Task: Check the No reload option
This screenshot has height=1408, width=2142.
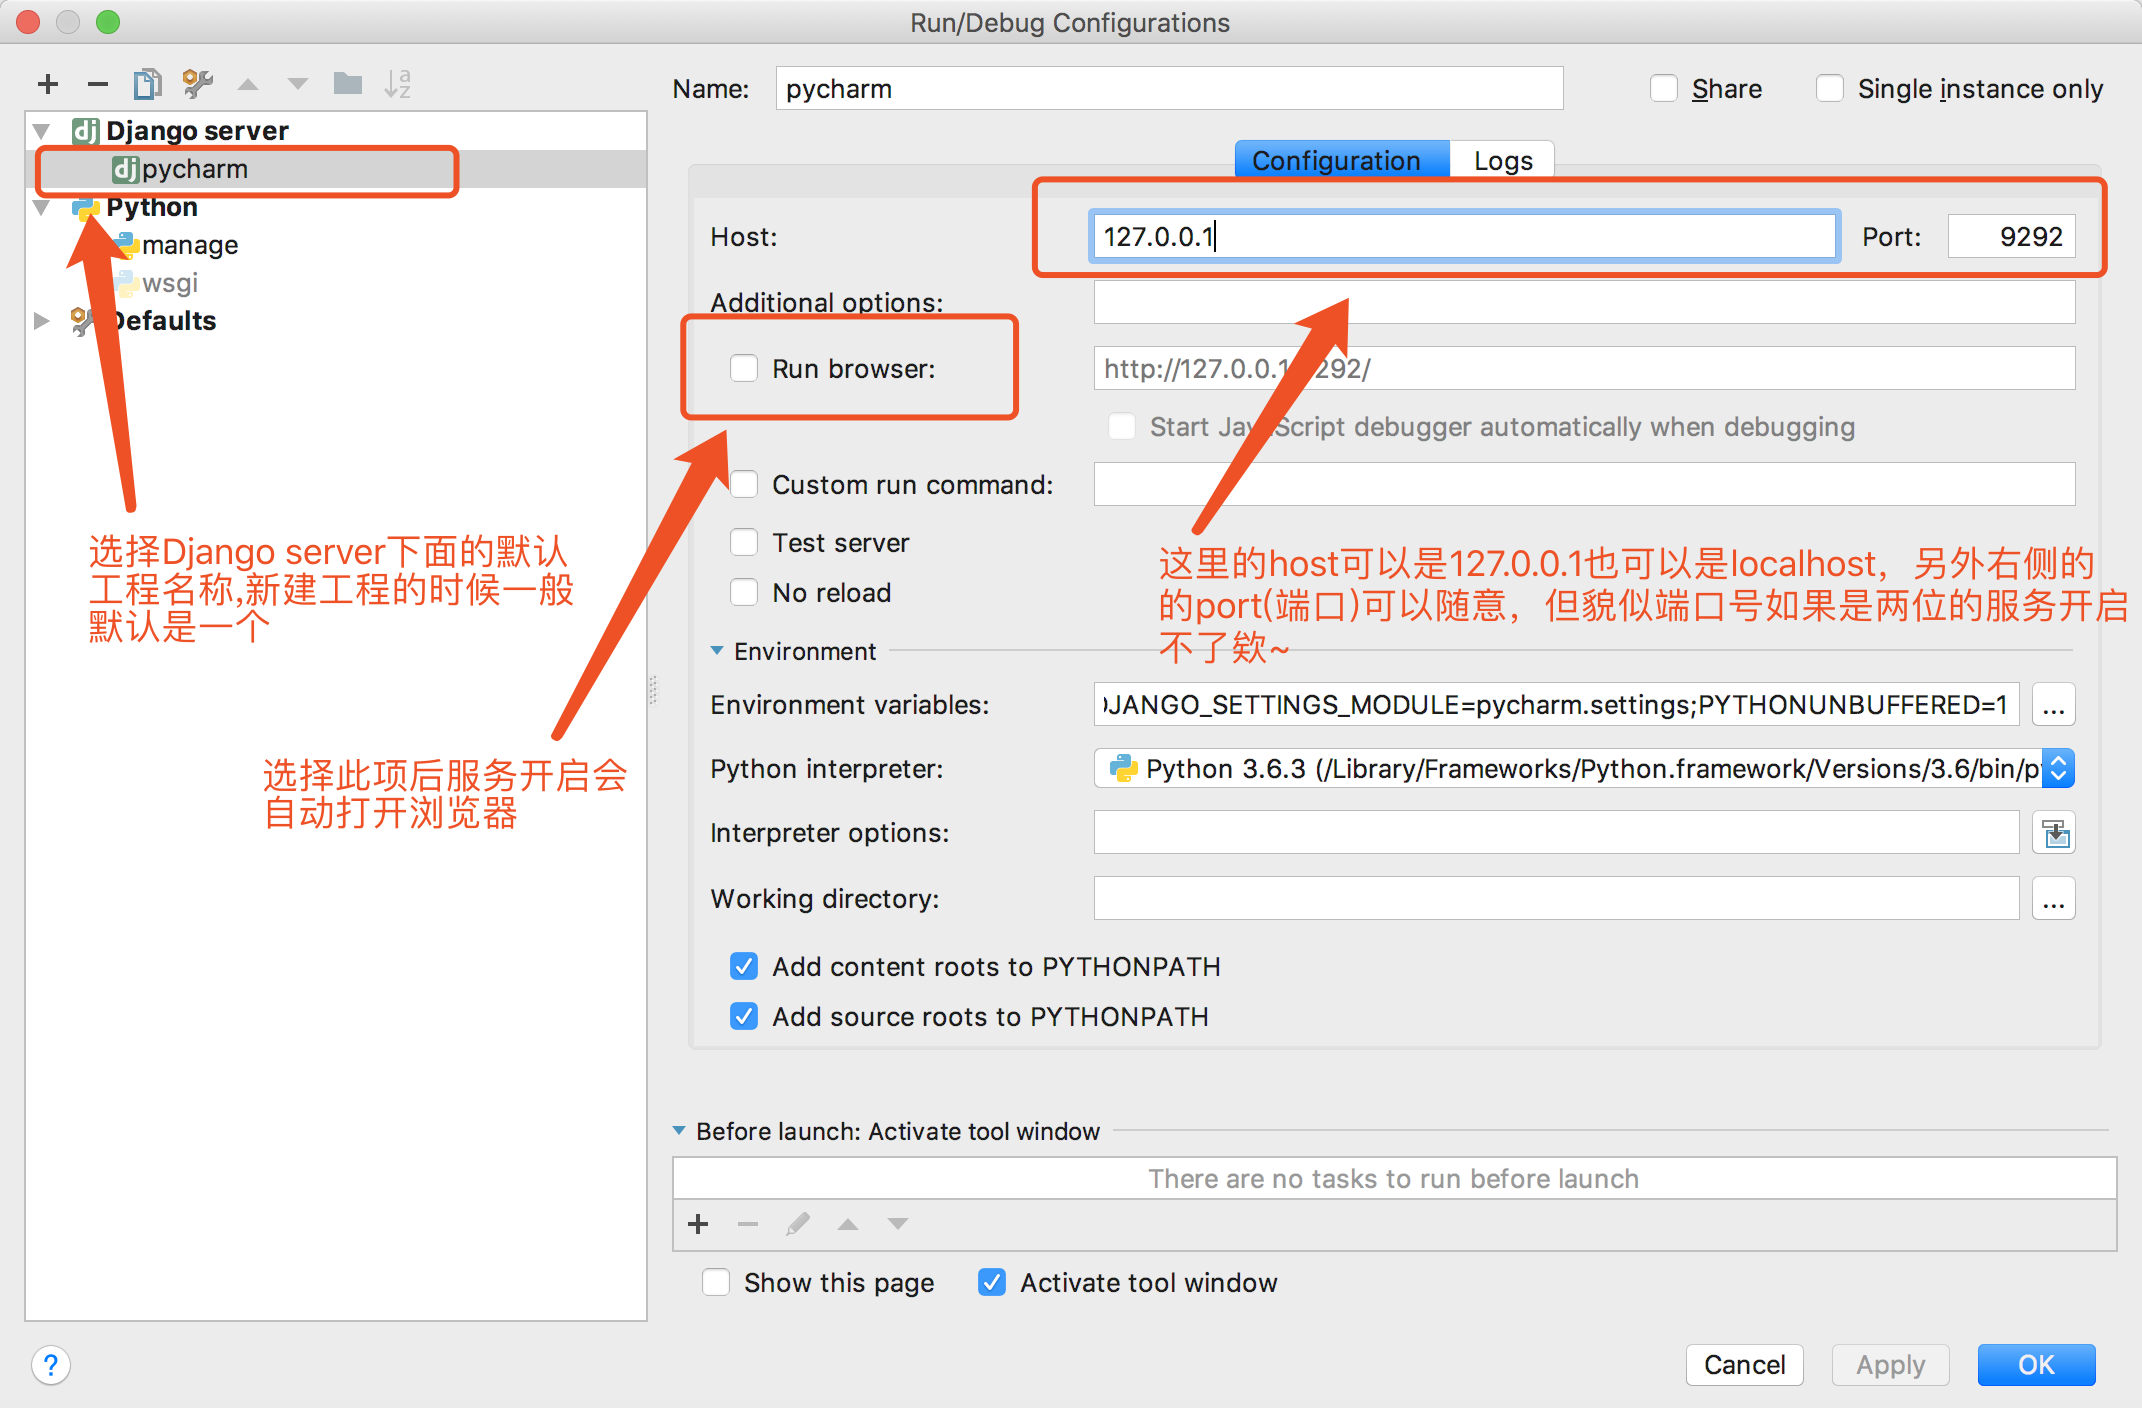Action: tap(744, 593)
